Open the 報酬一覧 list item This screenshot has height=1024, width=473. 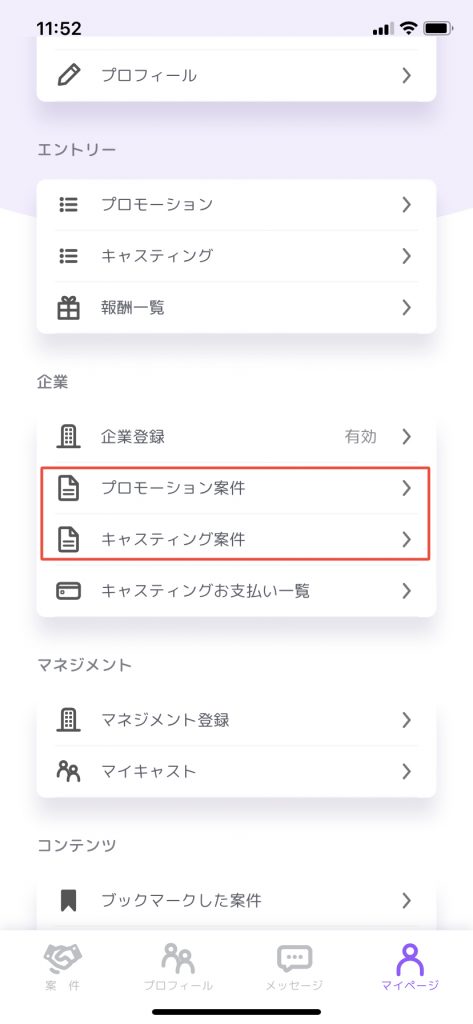coord(236,308)
